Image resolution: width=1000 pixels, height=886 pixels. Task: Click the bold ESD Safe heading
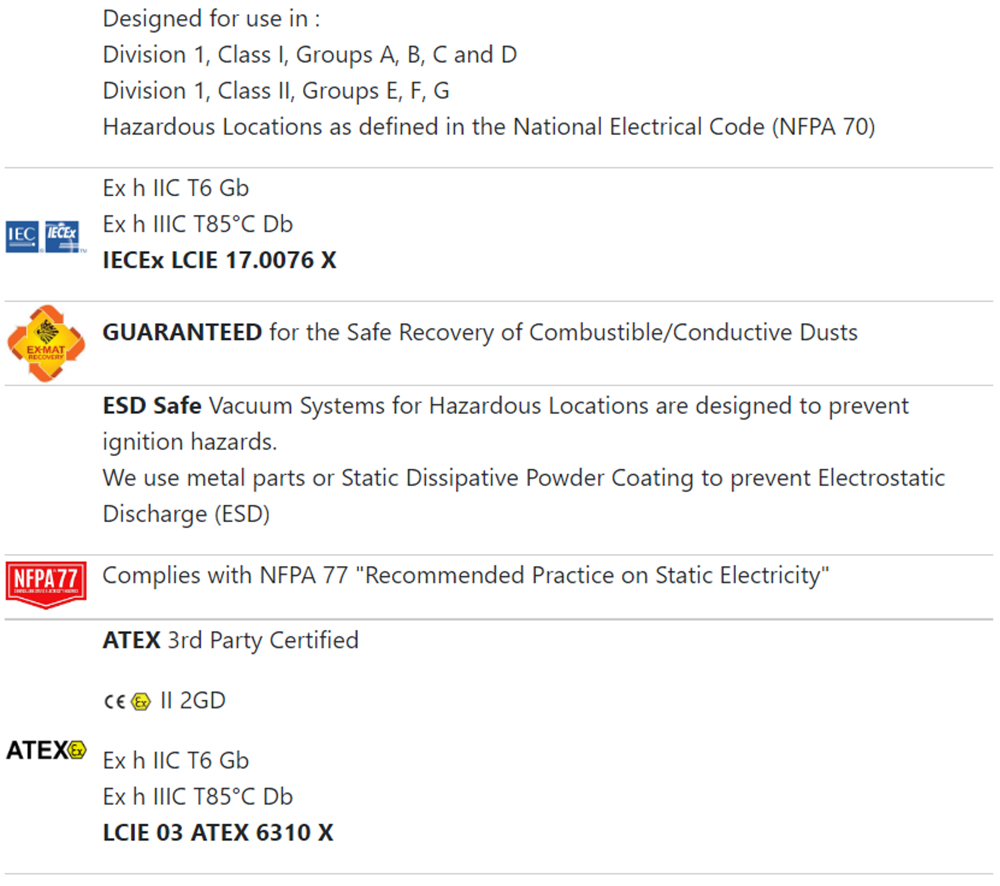pyautogui.click(x=152, y=406)
